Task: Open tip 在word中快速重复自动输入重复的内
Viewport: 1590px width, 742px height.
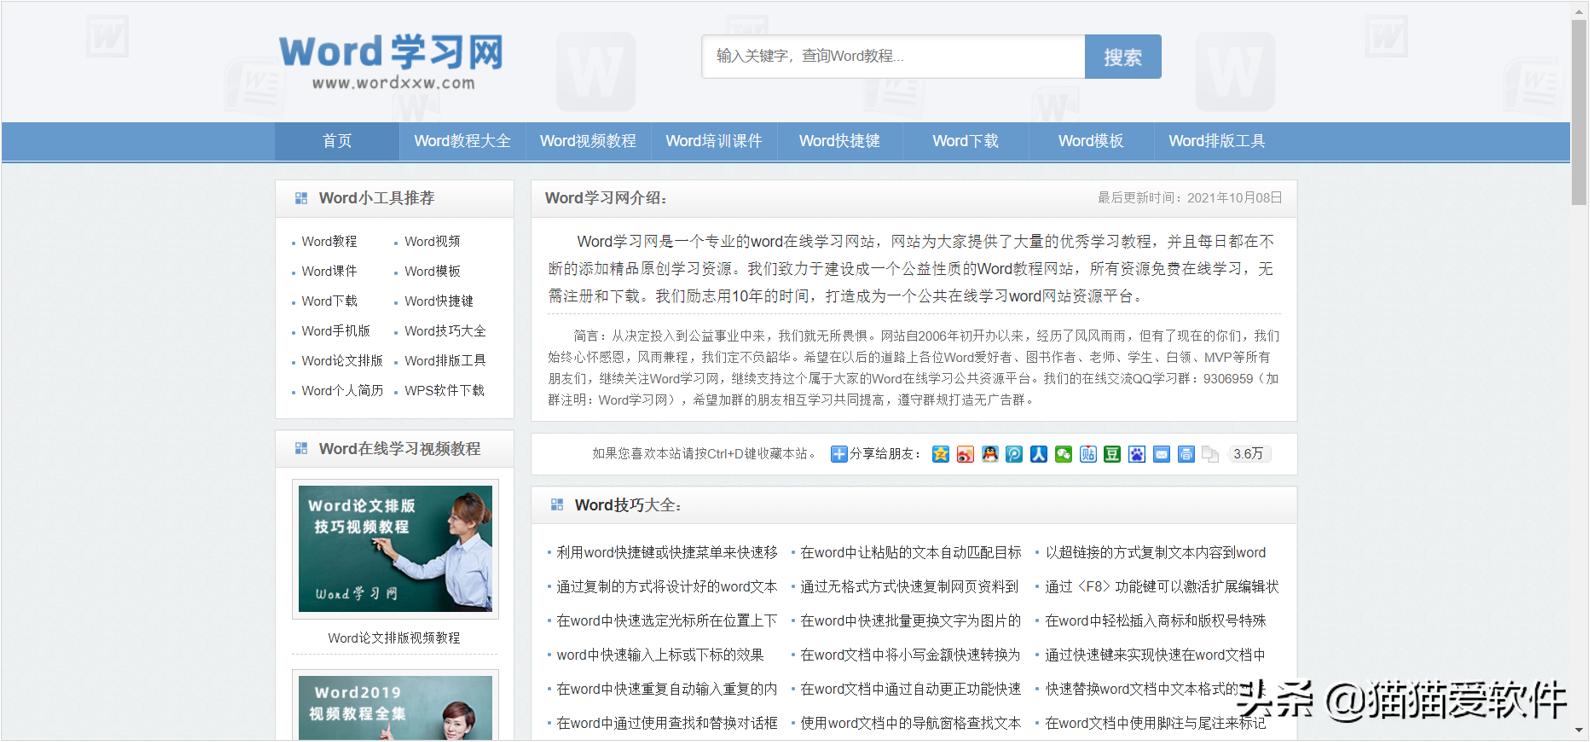Action: click(x=667, y=689)
